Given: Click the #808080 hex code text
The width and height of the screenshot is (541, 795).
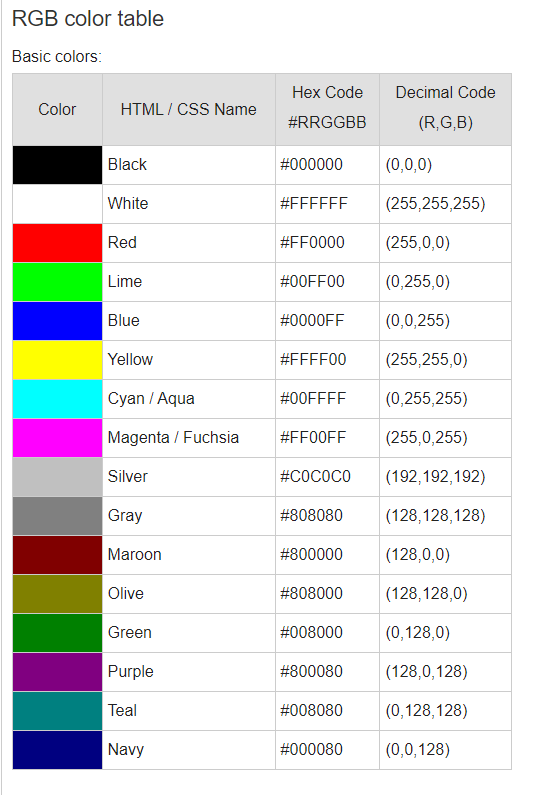Looking at the screenshot, I should coord(311,516).
